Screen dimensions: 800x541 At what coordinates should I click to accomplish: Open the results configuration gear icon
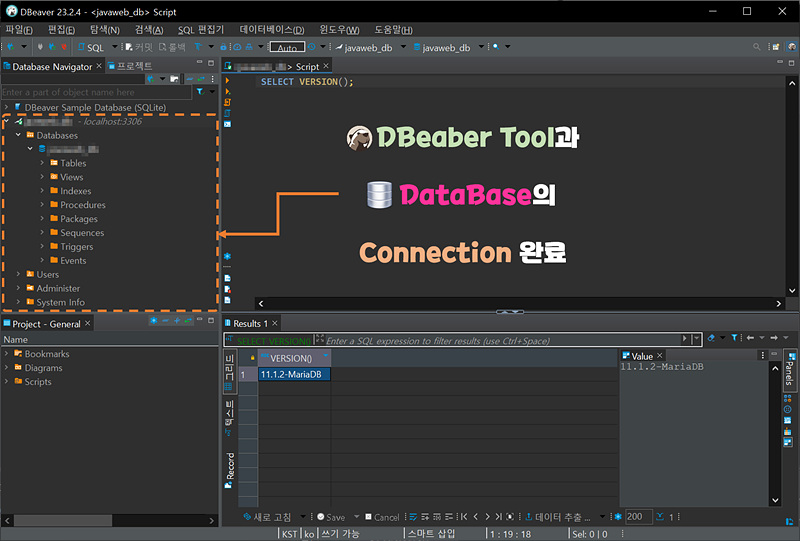coord(618,517)
